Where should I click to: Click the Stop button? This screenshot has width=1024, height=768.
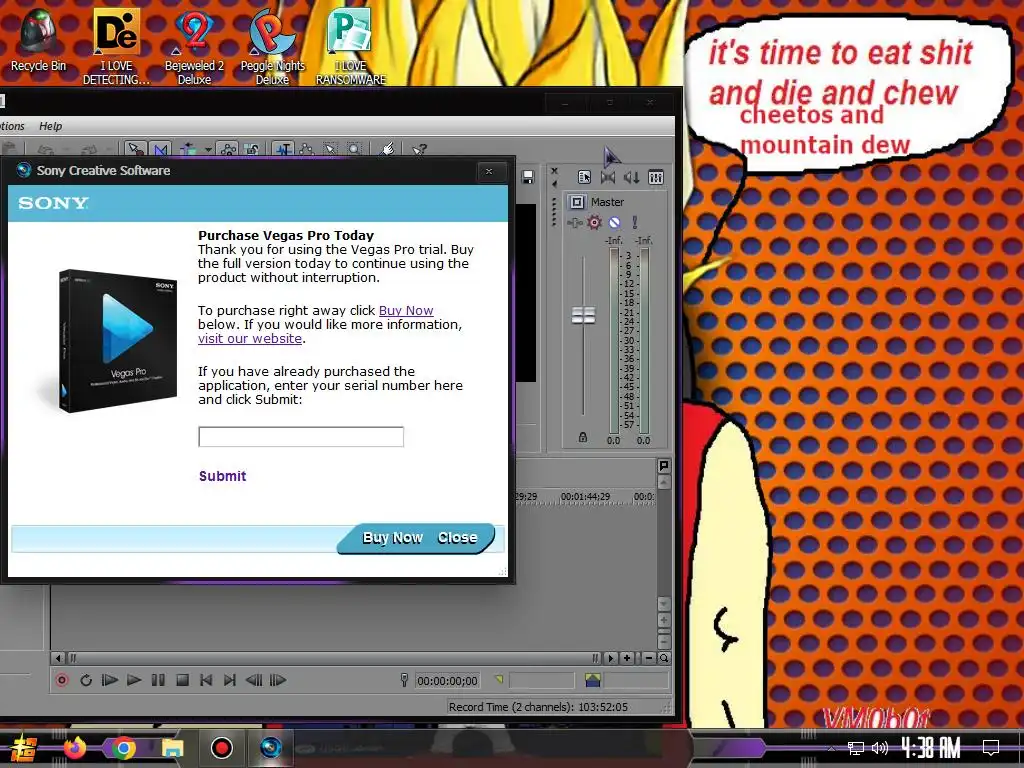[x=182, y=680]
